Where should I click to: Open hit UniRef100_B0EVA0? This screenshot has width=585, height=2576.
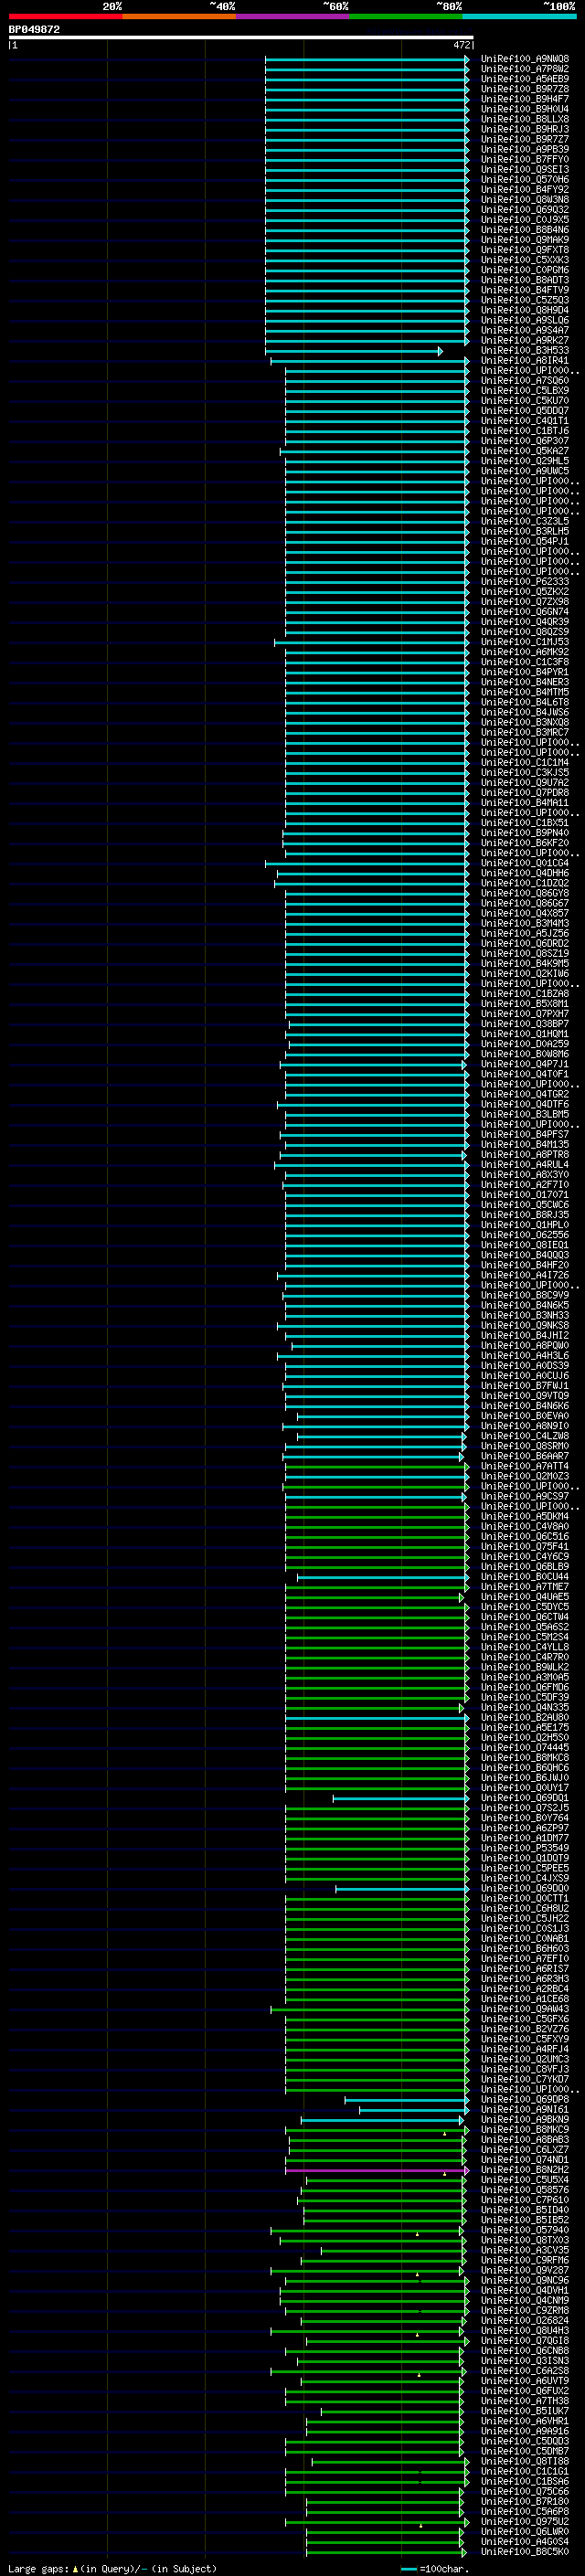coord(525,1416)
